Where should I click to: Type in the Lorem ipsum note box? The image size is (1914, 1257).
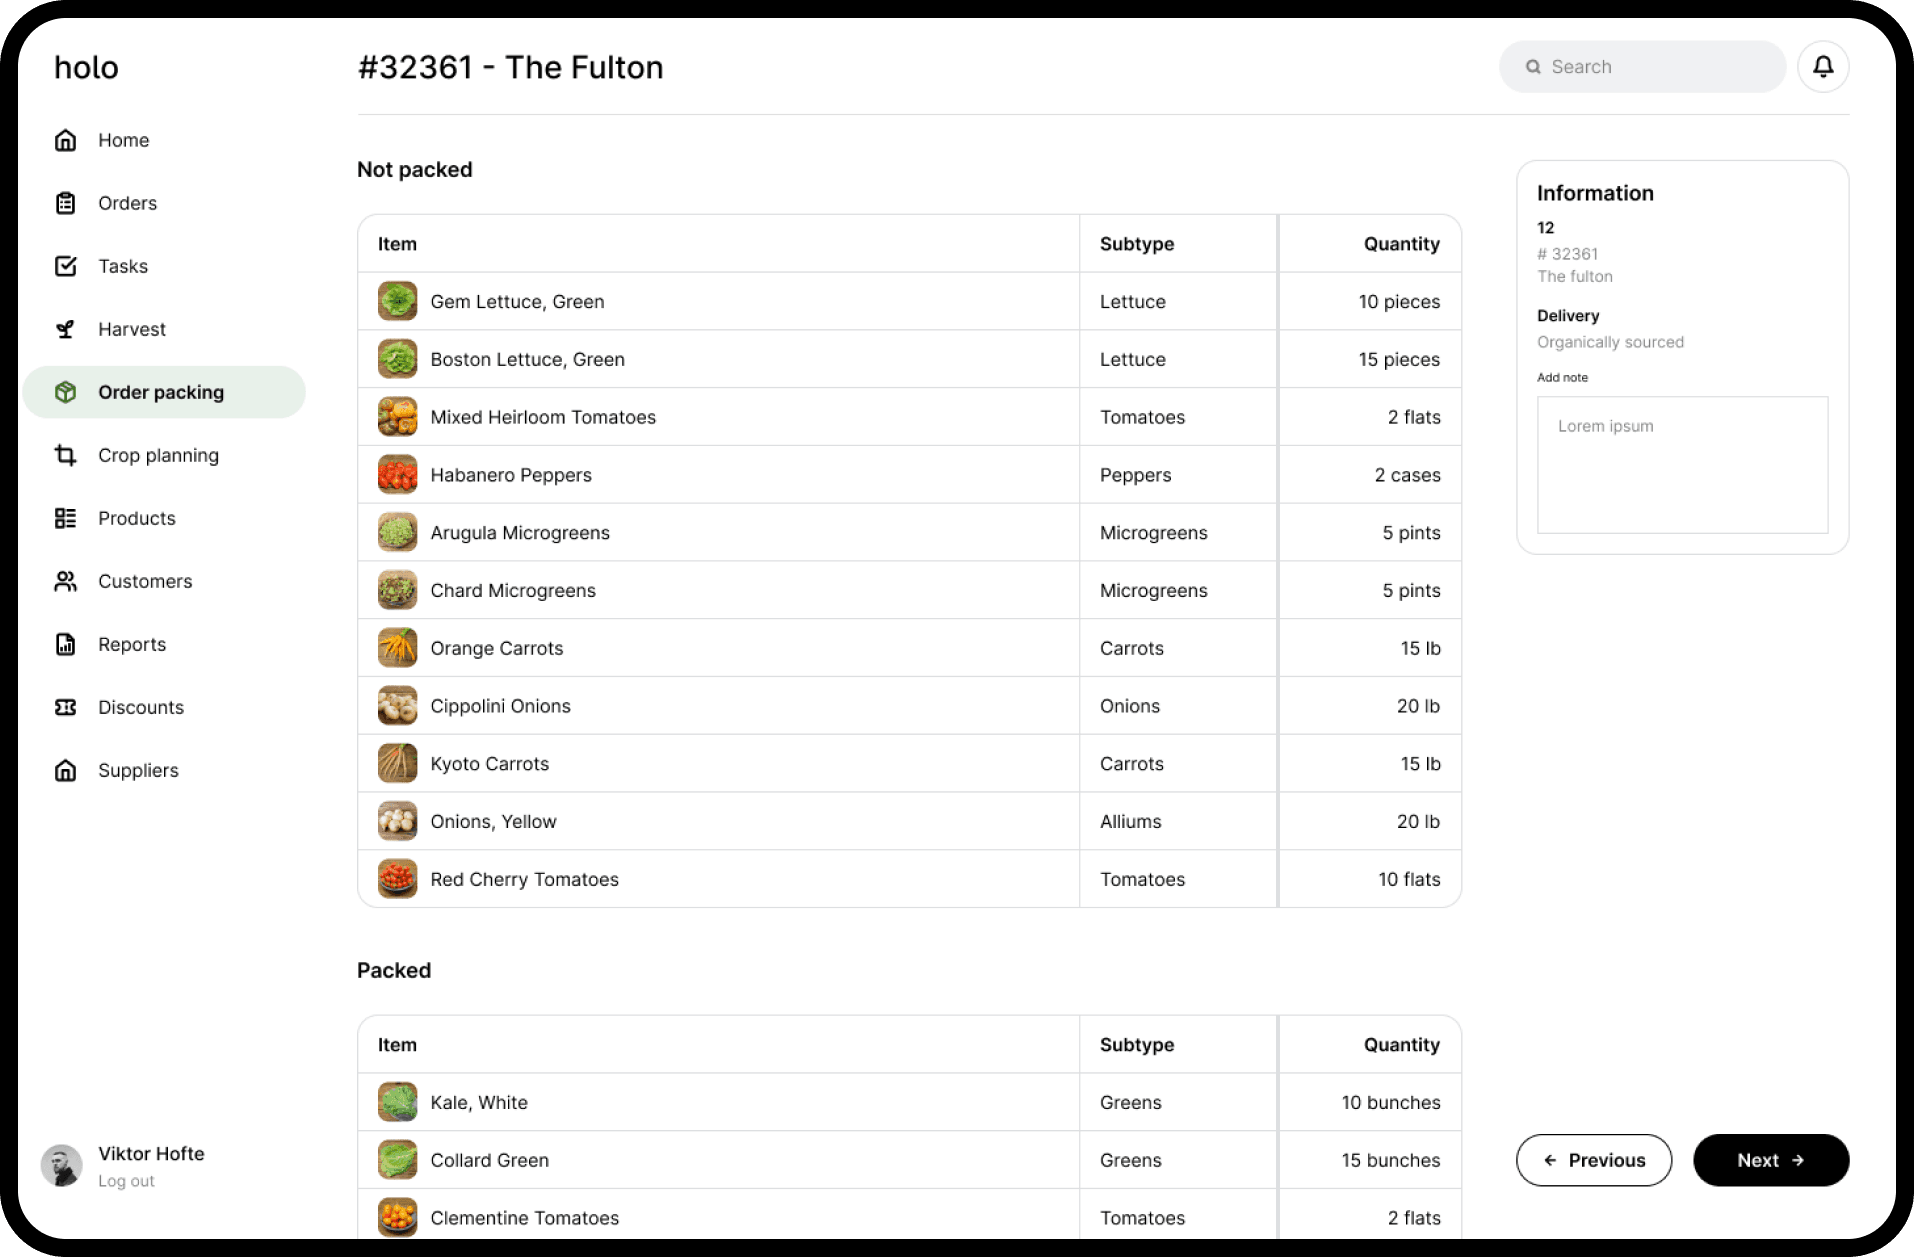pyautogui.click(x=1681, y=465)
